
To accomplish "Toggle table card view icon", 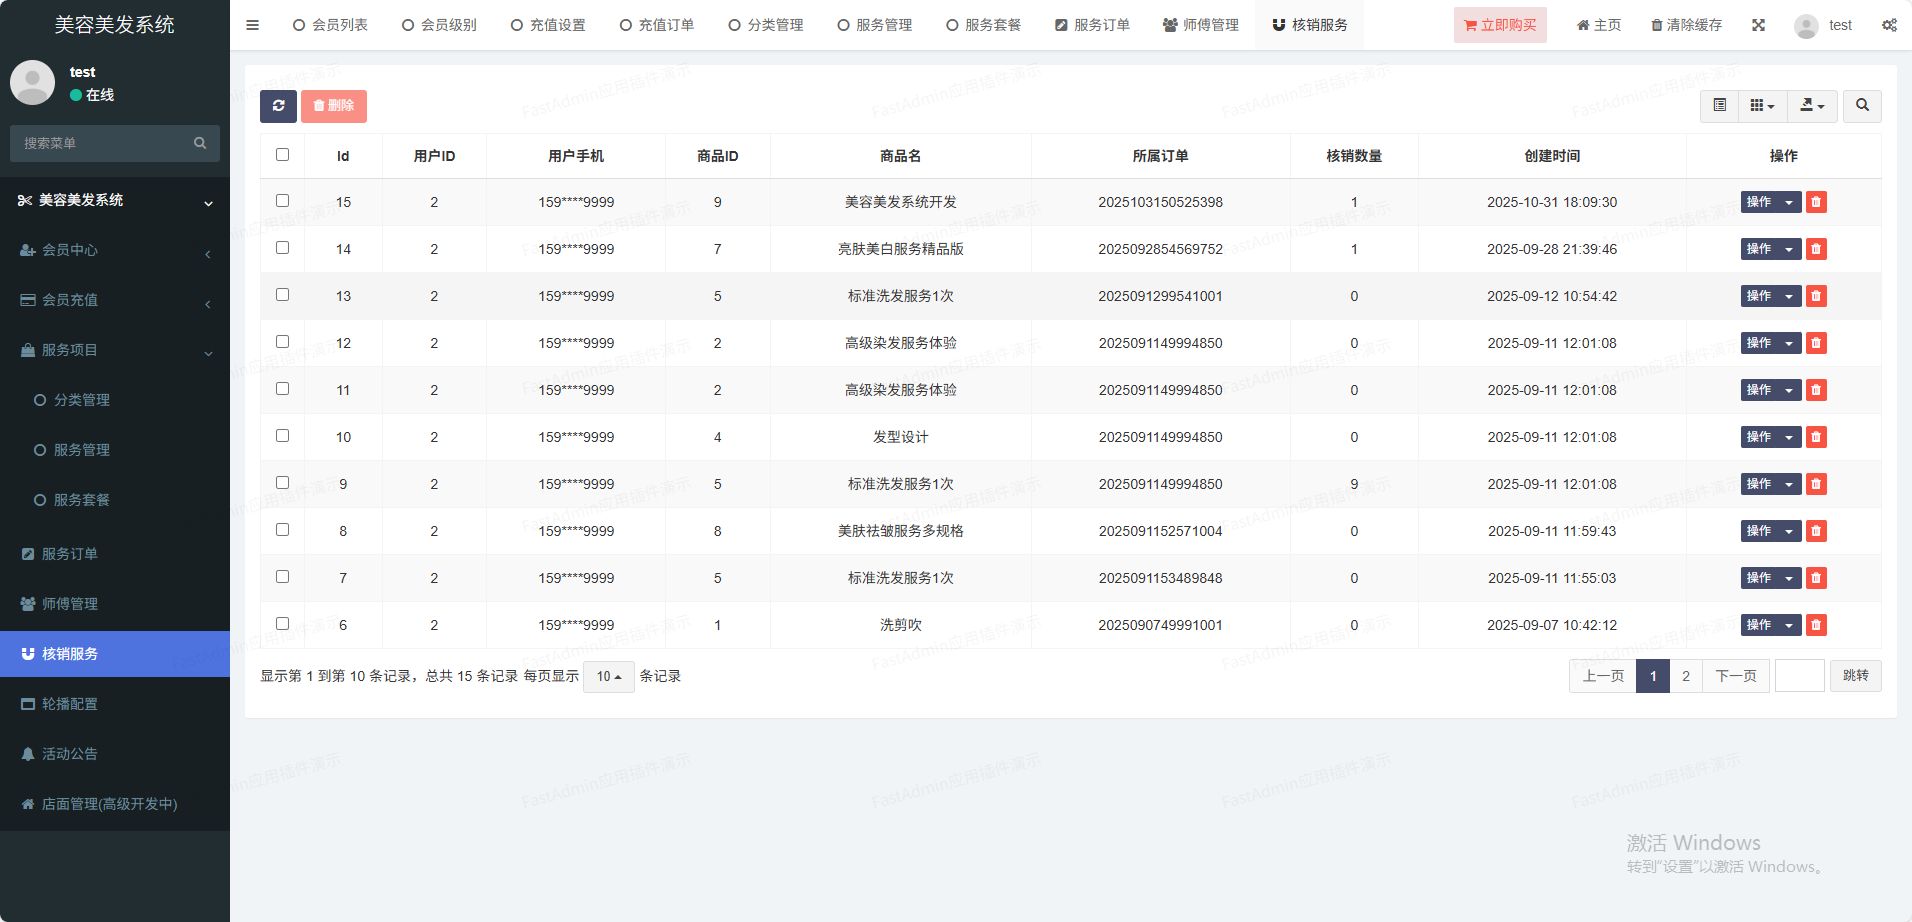I will pos(1719,106).
